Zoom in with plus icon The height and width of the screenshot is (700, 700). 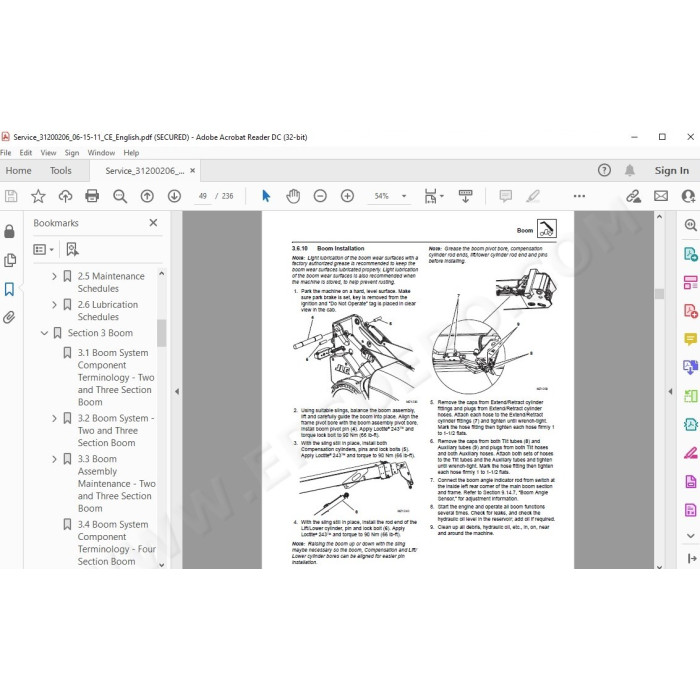point(347,196)
